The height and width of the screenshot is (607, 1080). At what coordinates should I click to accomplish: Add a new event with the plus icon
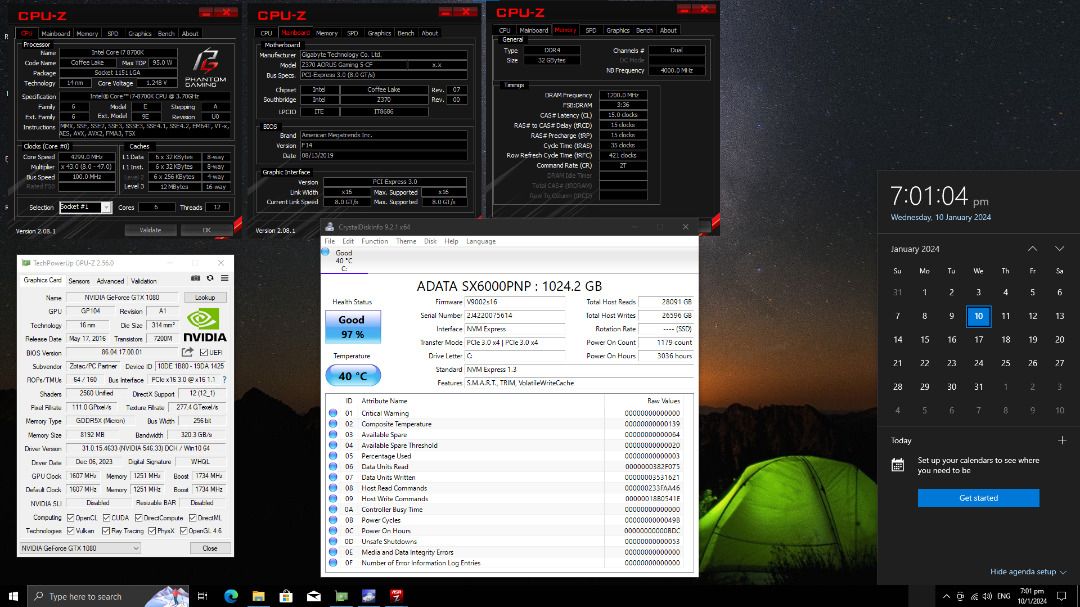(x=1061, y=440)
